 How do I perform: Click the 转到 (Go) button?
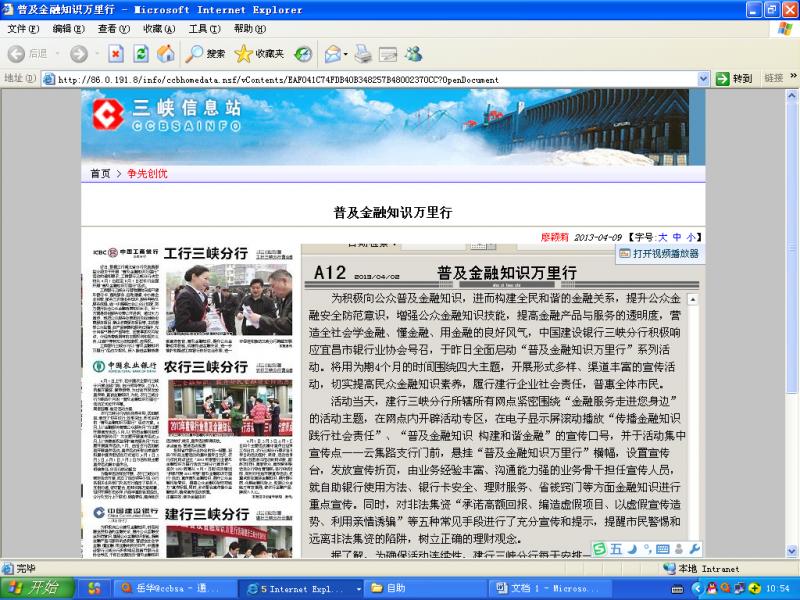point(734,79)
